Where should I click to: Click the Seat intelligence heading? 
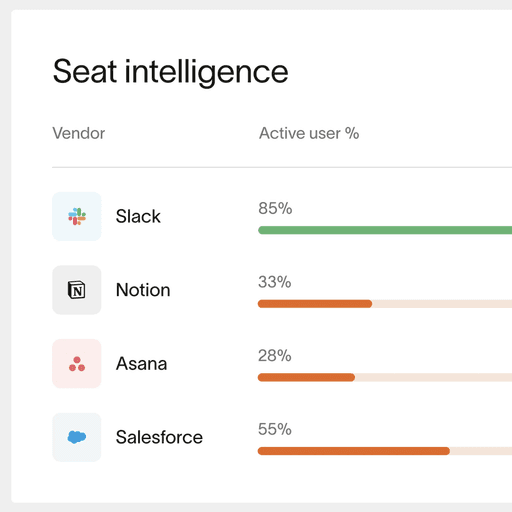pos(170,72)
